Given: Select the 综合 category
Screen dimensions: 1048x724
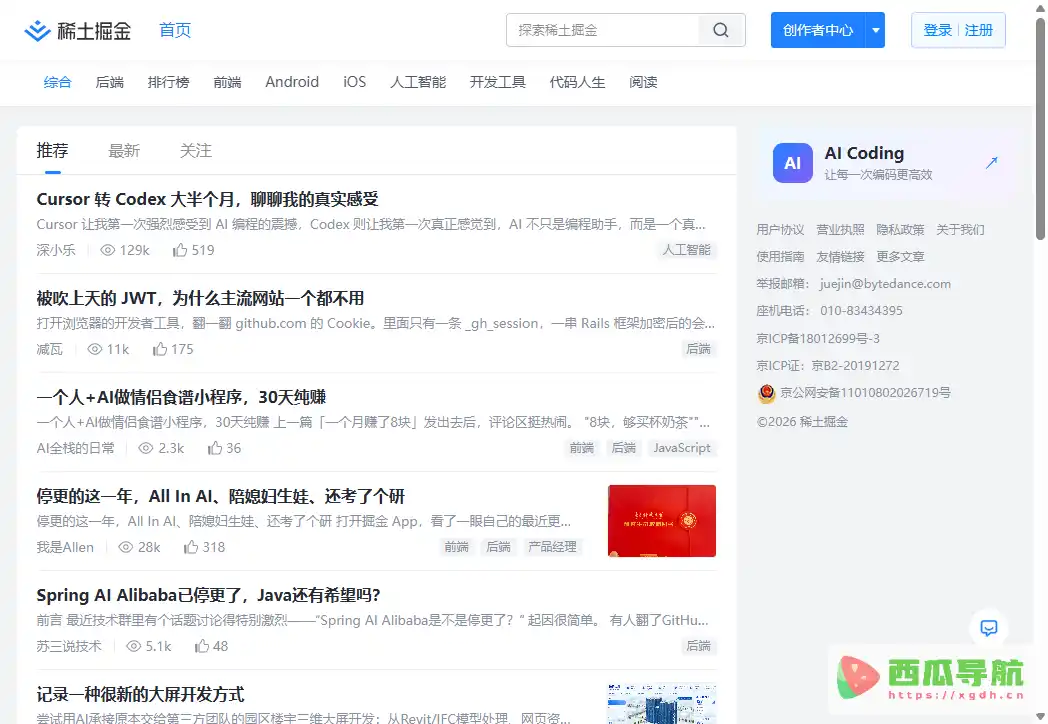Looking at the screenshot, I should 57,82.
